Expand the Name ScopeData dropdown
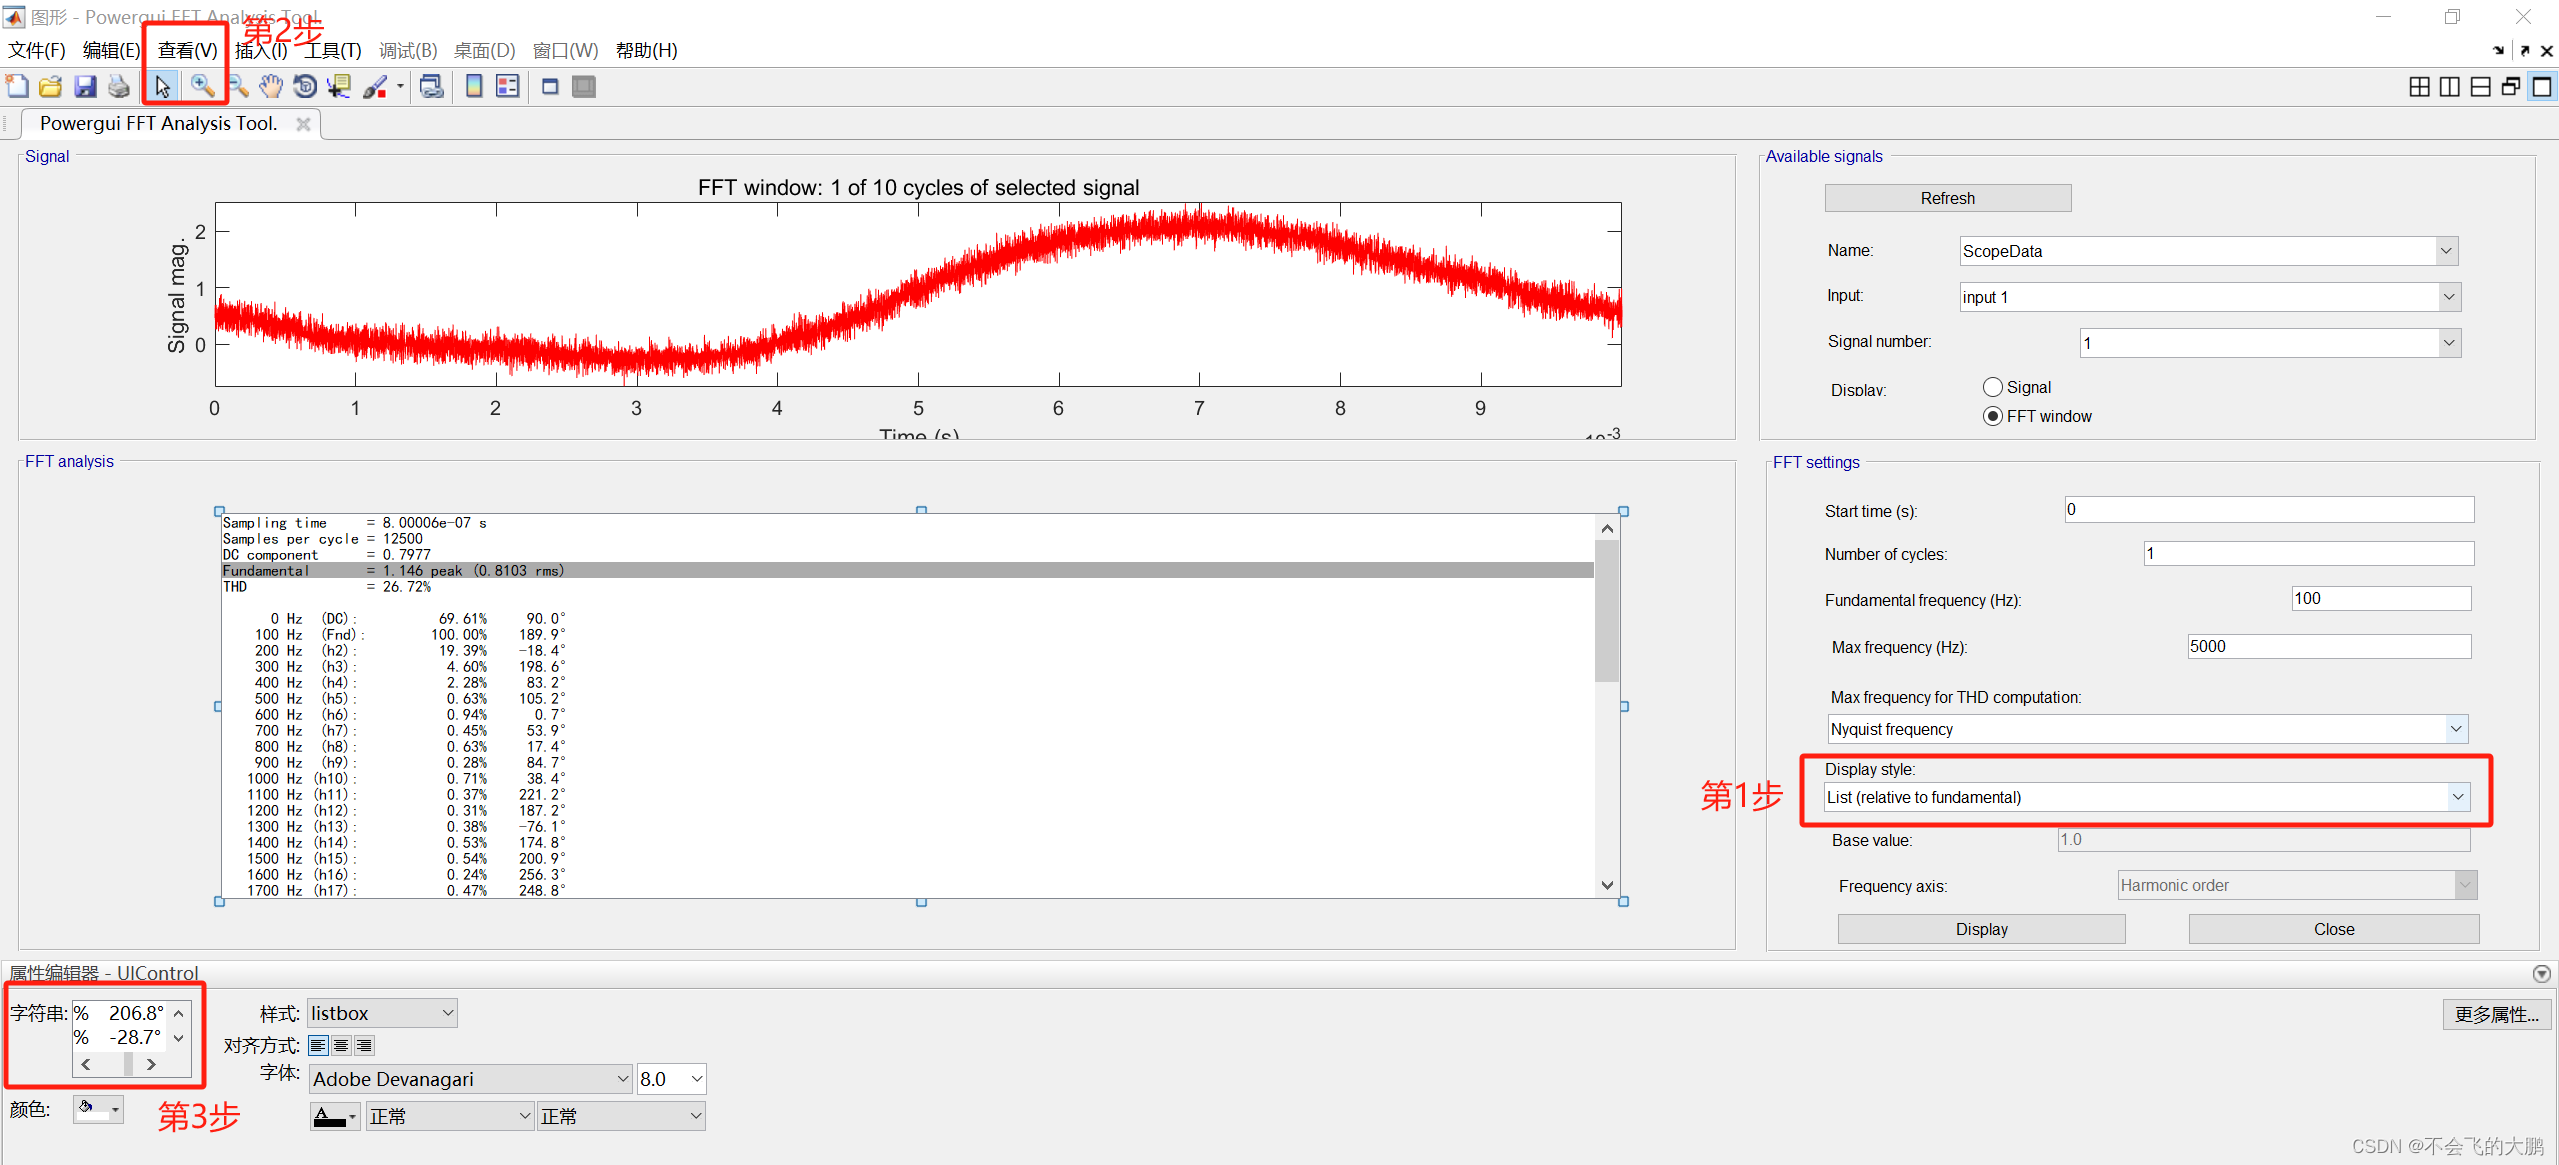 (2446, 251)
